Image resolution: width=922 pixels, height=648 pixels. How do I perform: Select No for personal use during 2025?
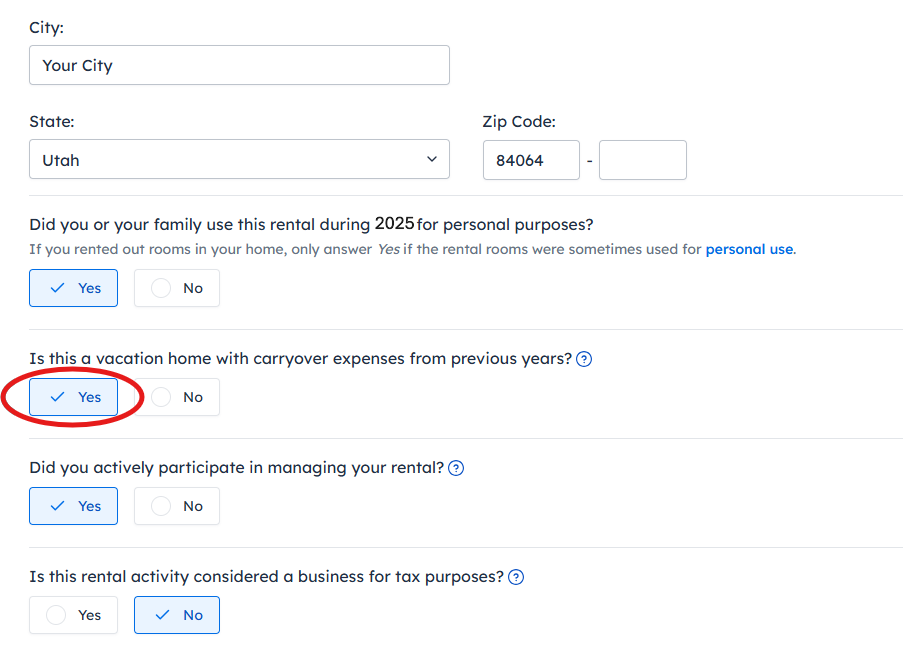click(x=177, y=288)
